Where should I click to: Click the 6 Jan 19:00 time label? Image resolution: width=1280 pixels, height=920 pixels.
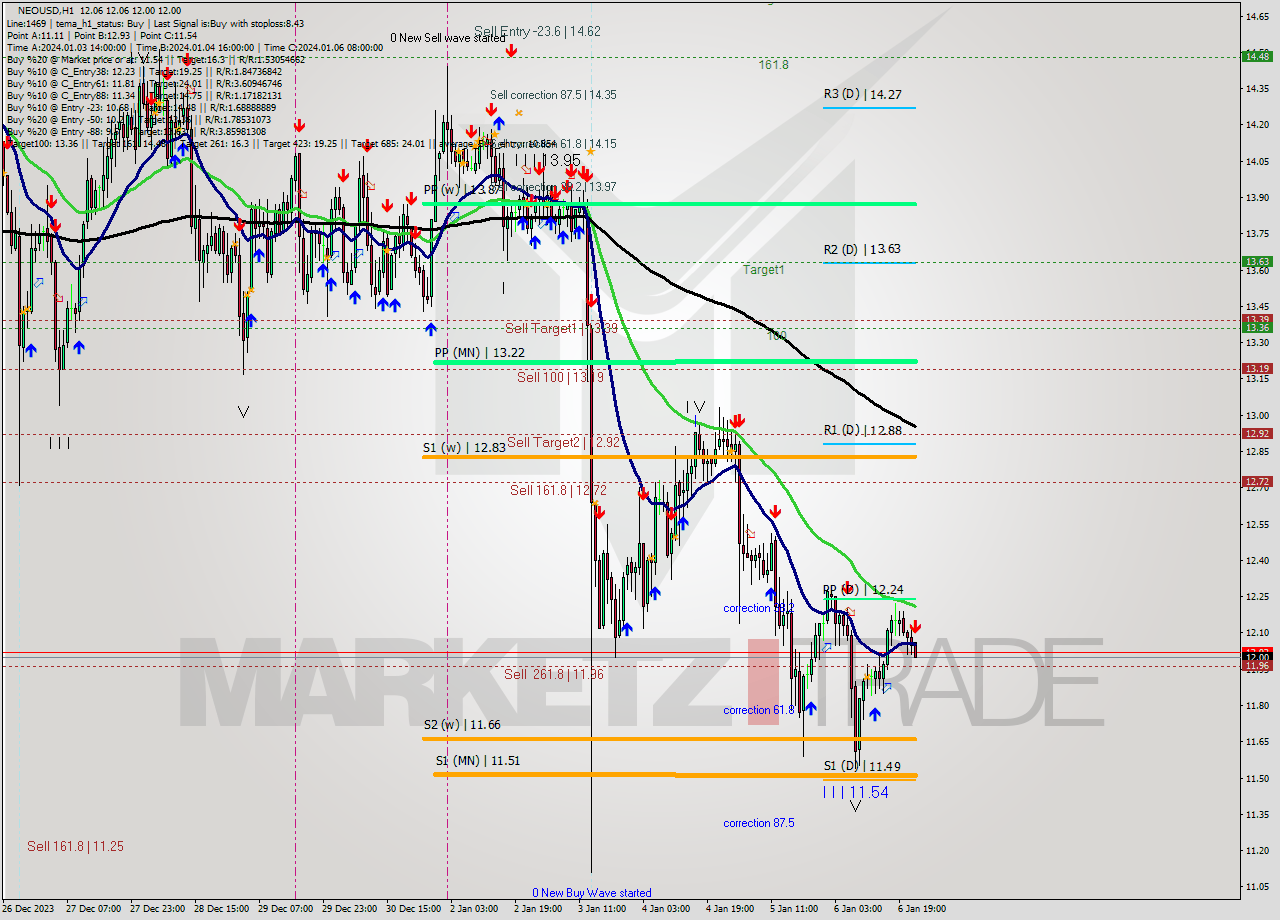[922, 909]
